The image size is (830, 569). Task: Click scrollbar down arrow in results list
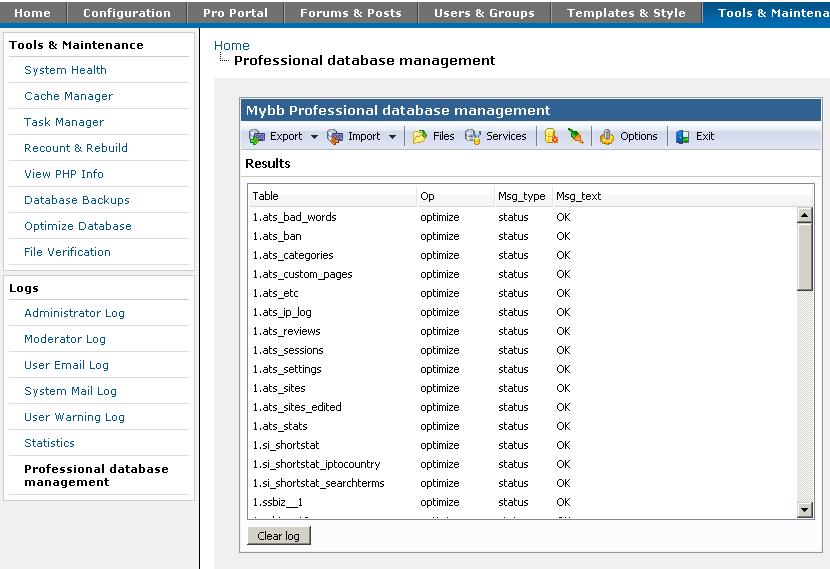805,510
